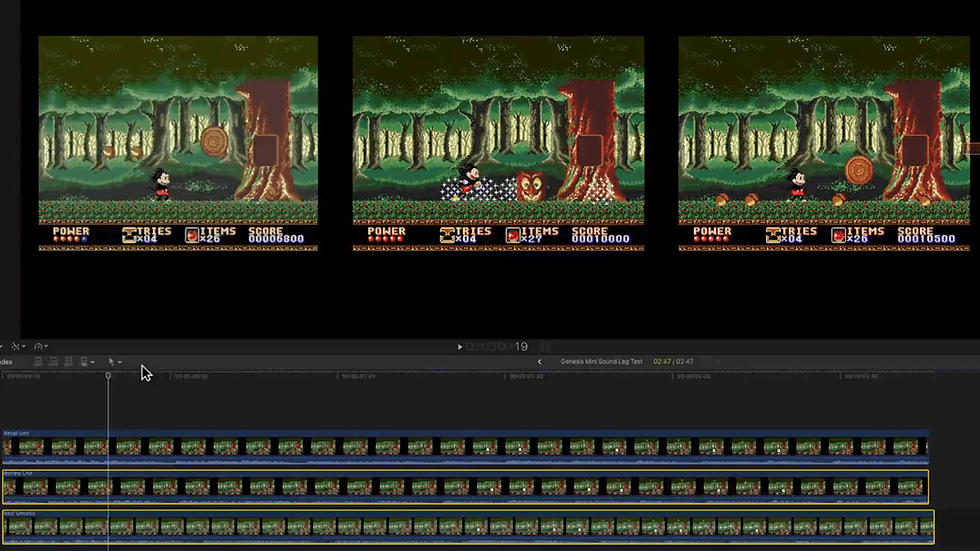The image size is (980, 551).
Task: Click the middle game video with score 00010000
Action: click(x=498, y=144)
